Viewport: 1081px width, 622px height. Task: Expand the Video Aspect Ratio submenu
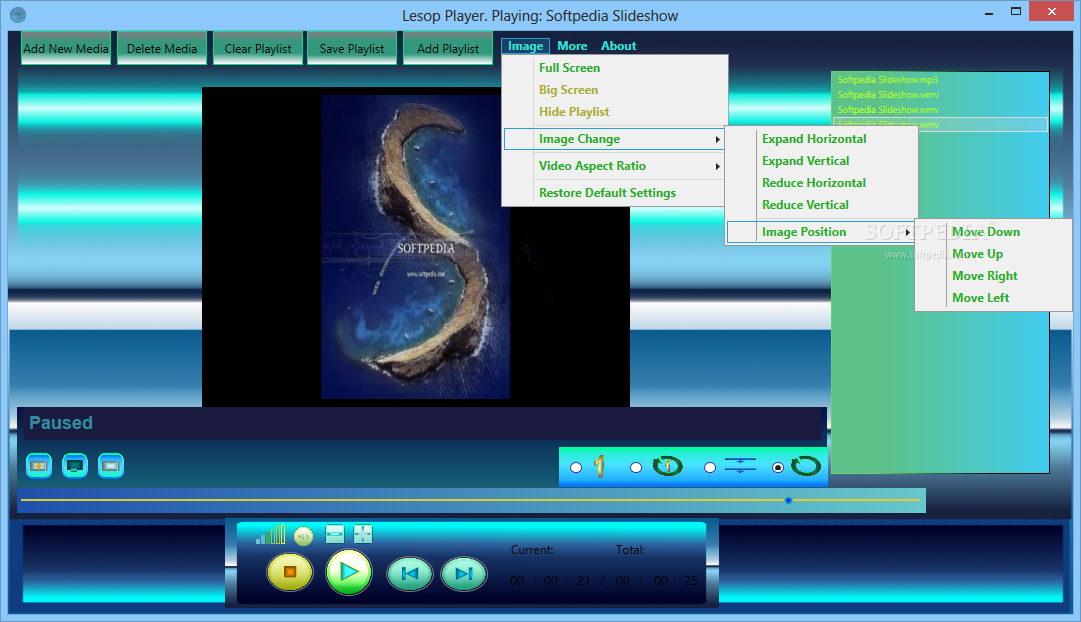tap(614, 166)
